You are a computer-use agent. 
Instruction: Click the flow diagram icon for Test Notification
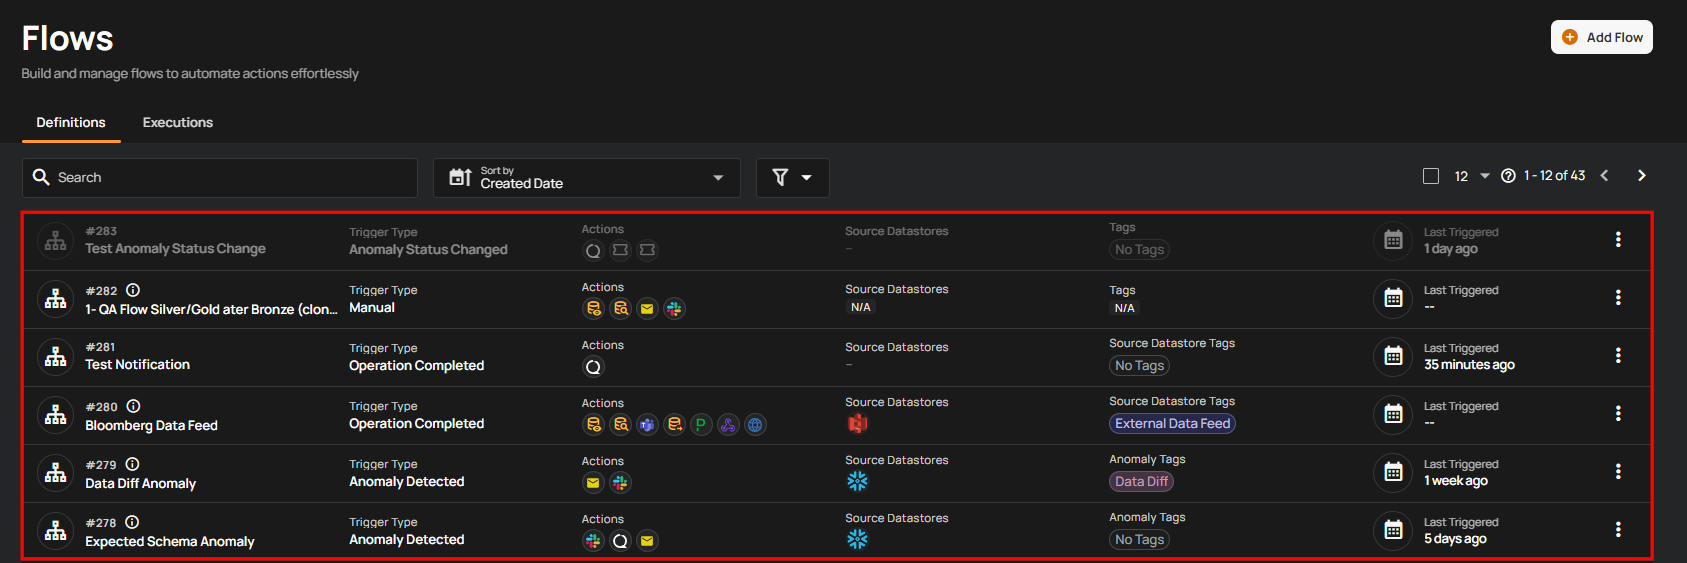(x=56, y=356)
